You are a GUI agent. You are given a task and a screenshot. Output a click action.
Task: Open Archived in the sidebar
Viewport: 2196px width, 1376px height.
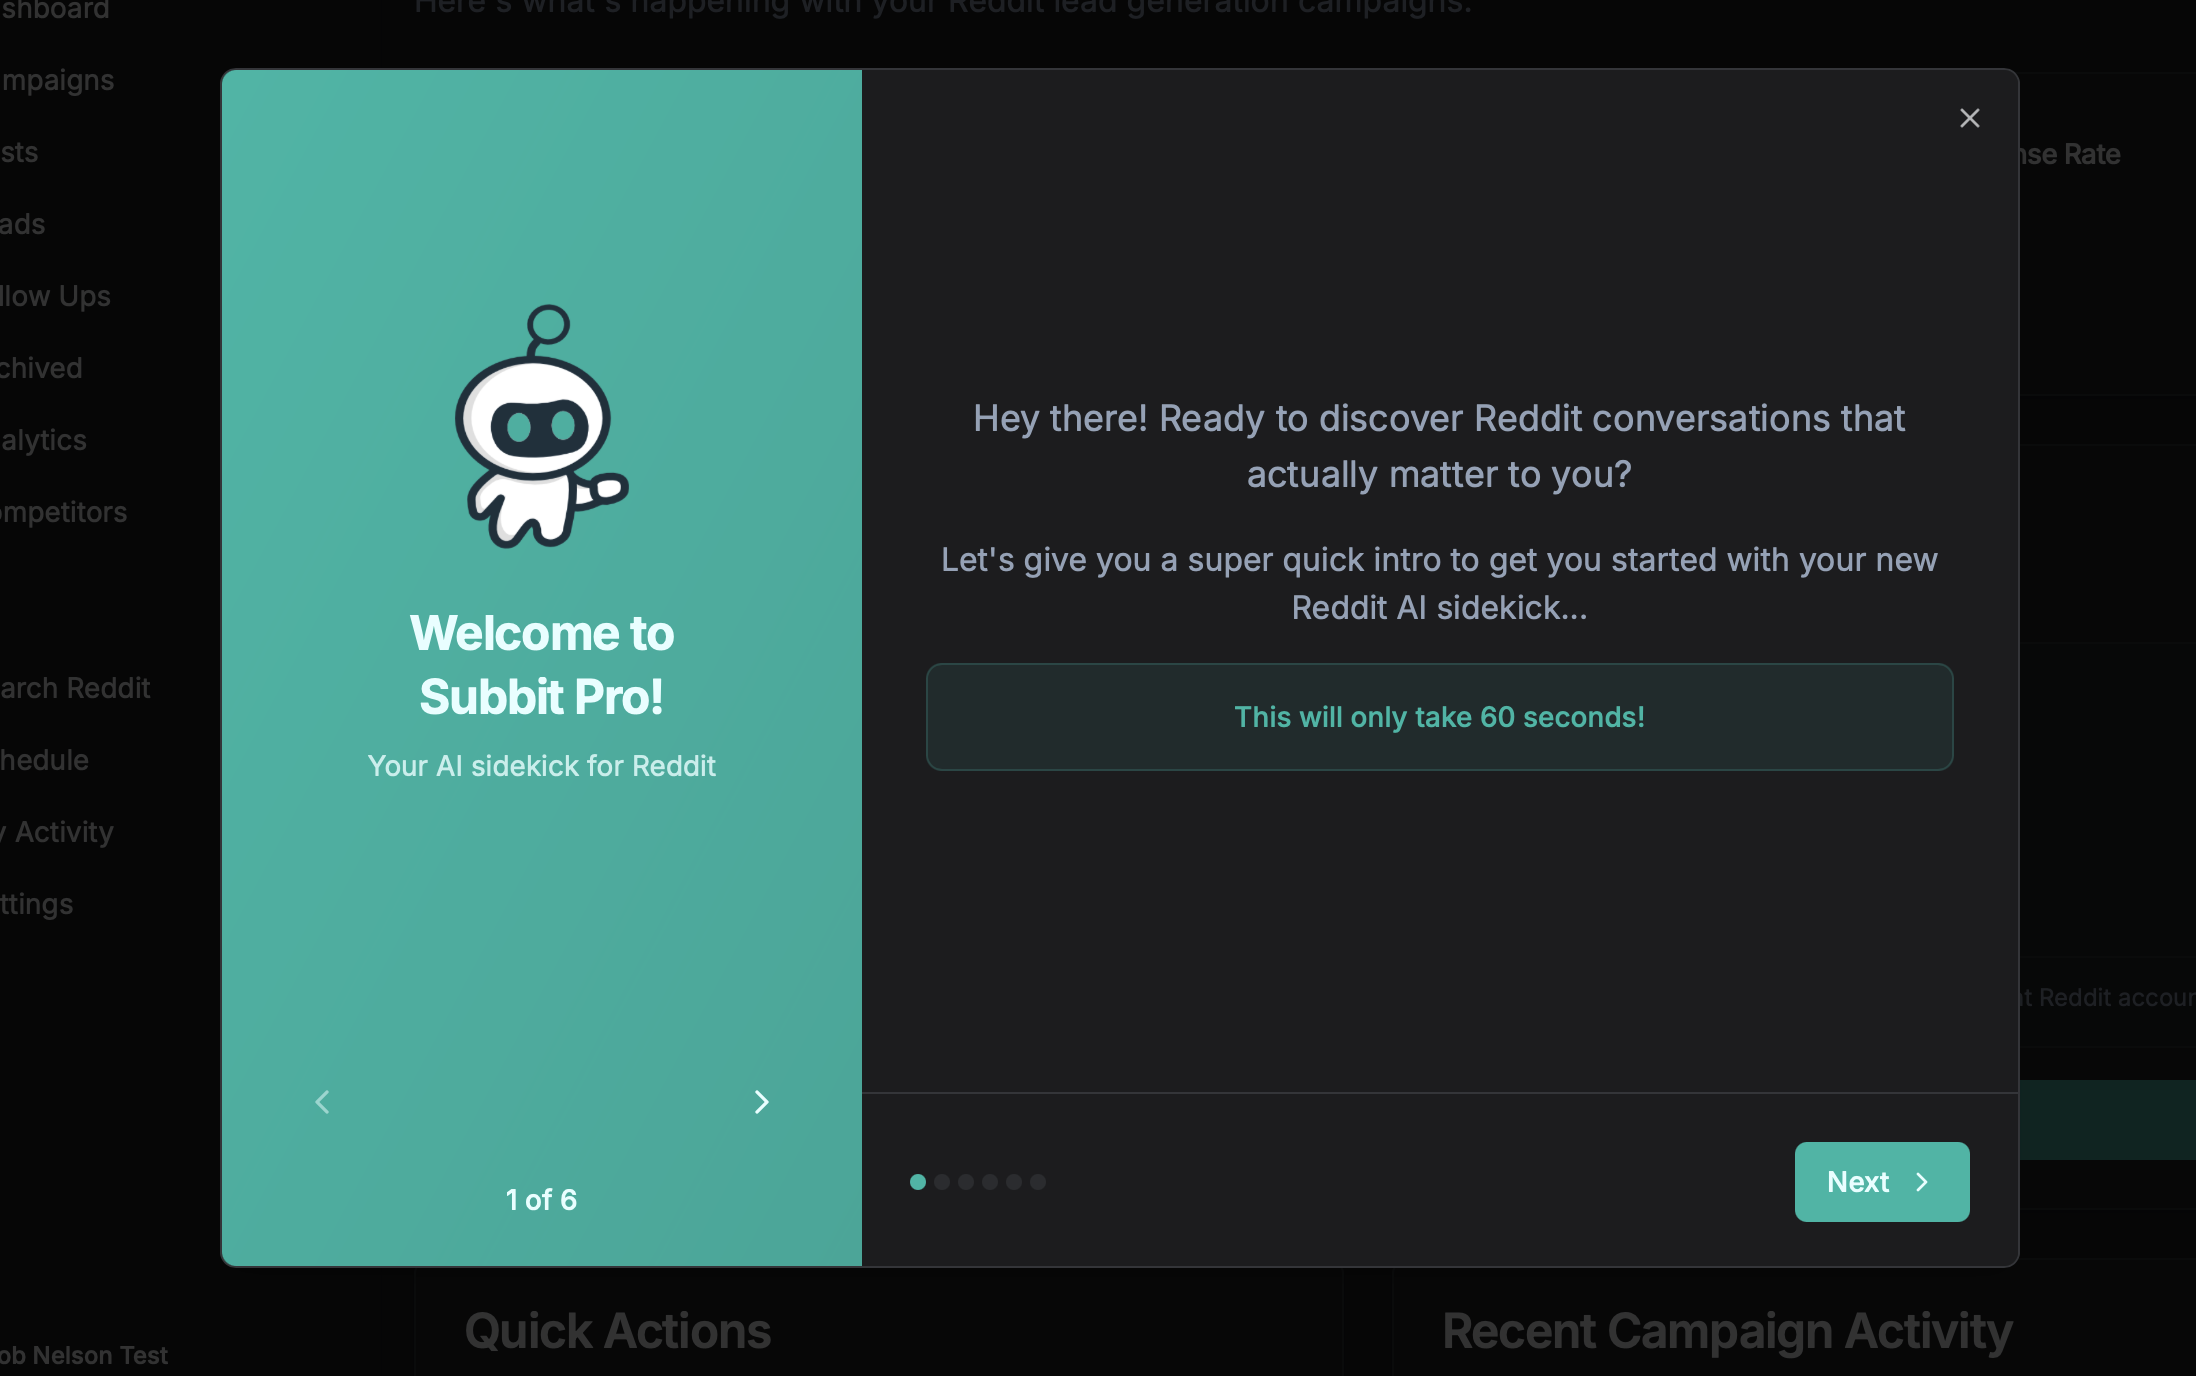point(41,368)
